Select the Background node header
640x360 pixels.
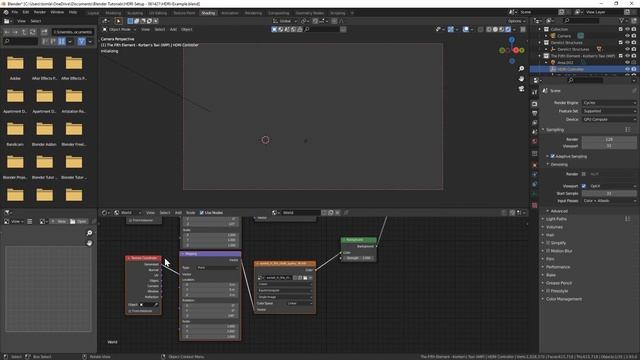pos(359,240)
